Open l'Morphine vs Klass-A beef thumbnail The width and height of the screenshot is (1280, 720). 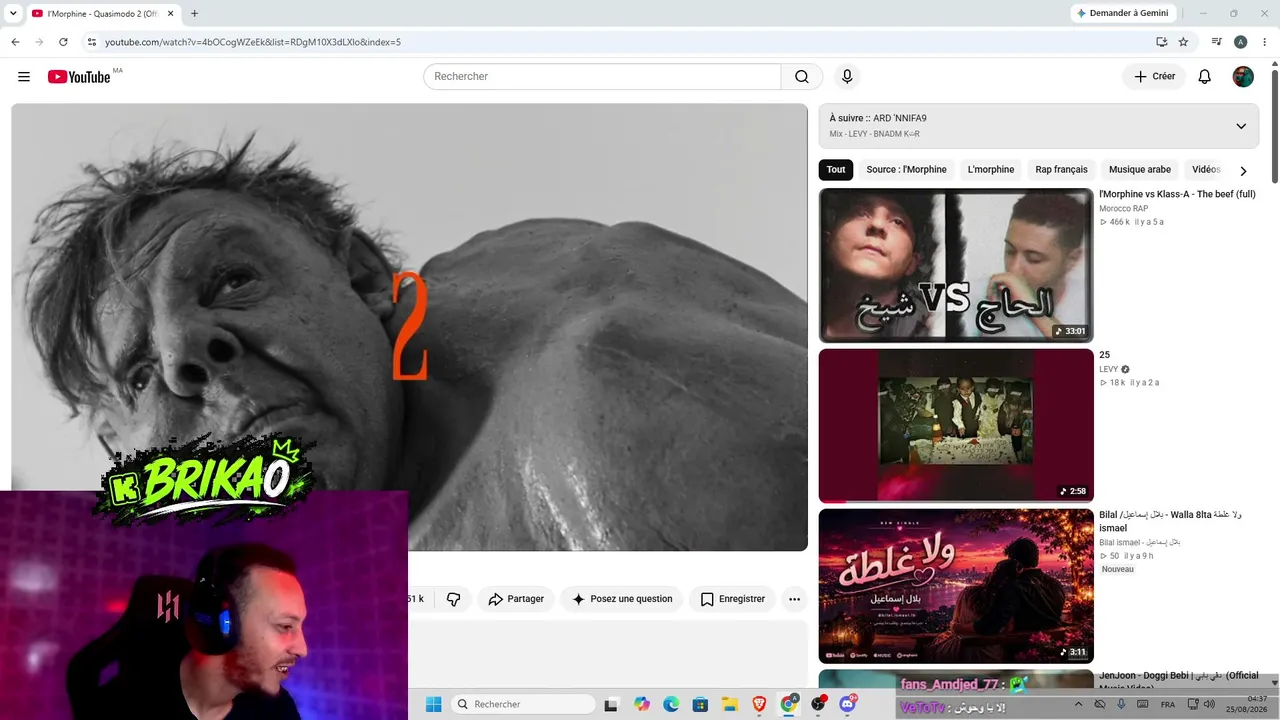coord(956,265)
